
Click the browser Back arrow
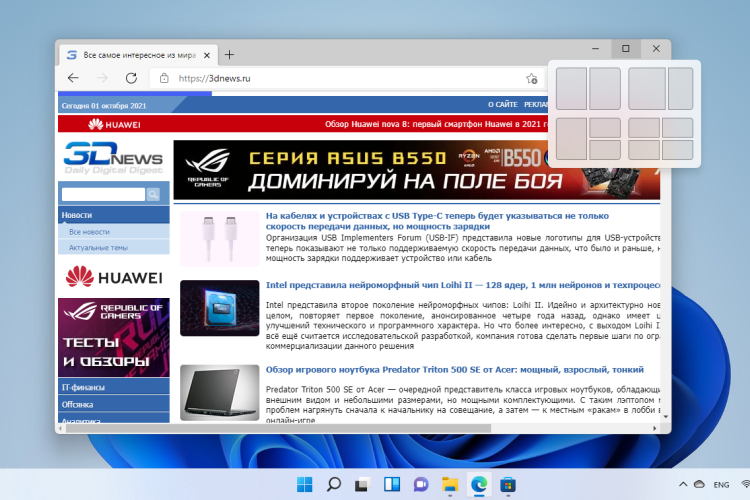click(x=73, y=78)
